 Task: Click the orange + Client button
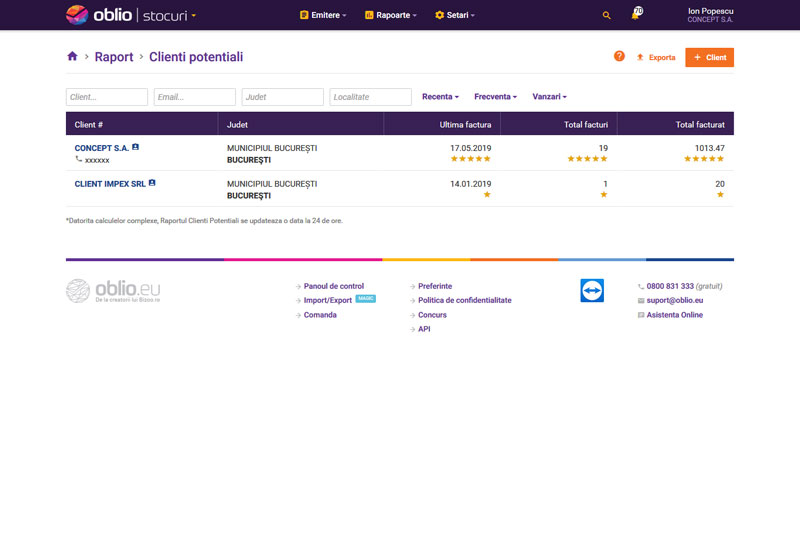click(x=710, y=57)
